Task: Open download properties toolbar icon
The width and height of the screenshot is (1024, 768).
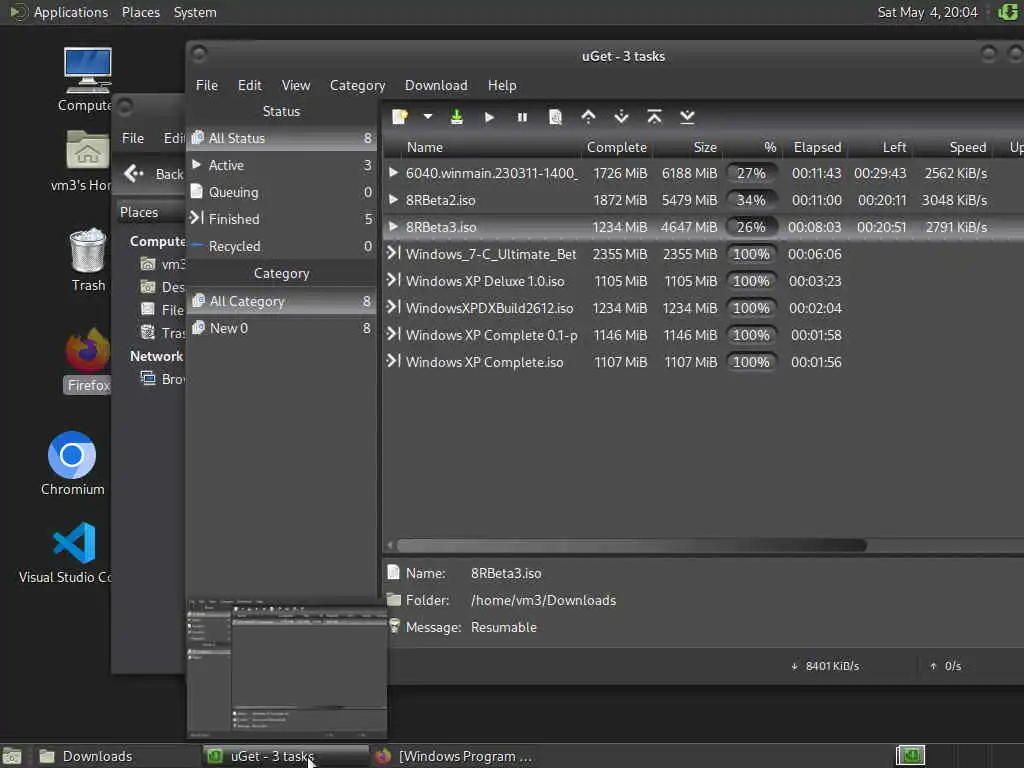Action: pos(555,117)
